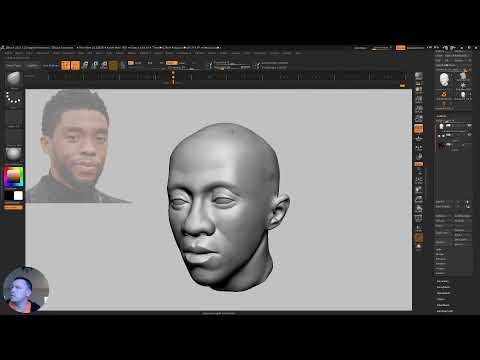Click the reference photo in canvas corner
The image size is (480, 360).
(78, 146)
